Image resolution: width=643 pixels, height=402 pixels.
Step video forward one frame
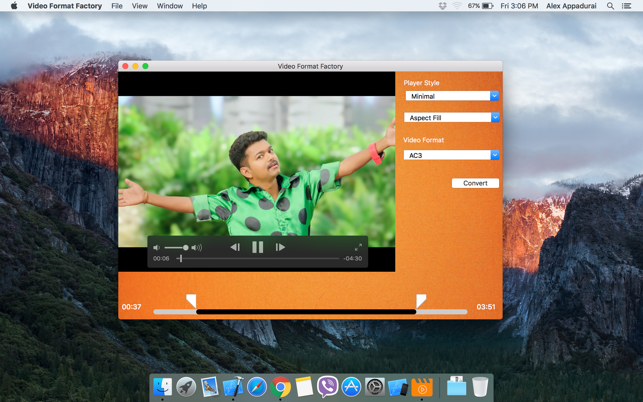280,247
